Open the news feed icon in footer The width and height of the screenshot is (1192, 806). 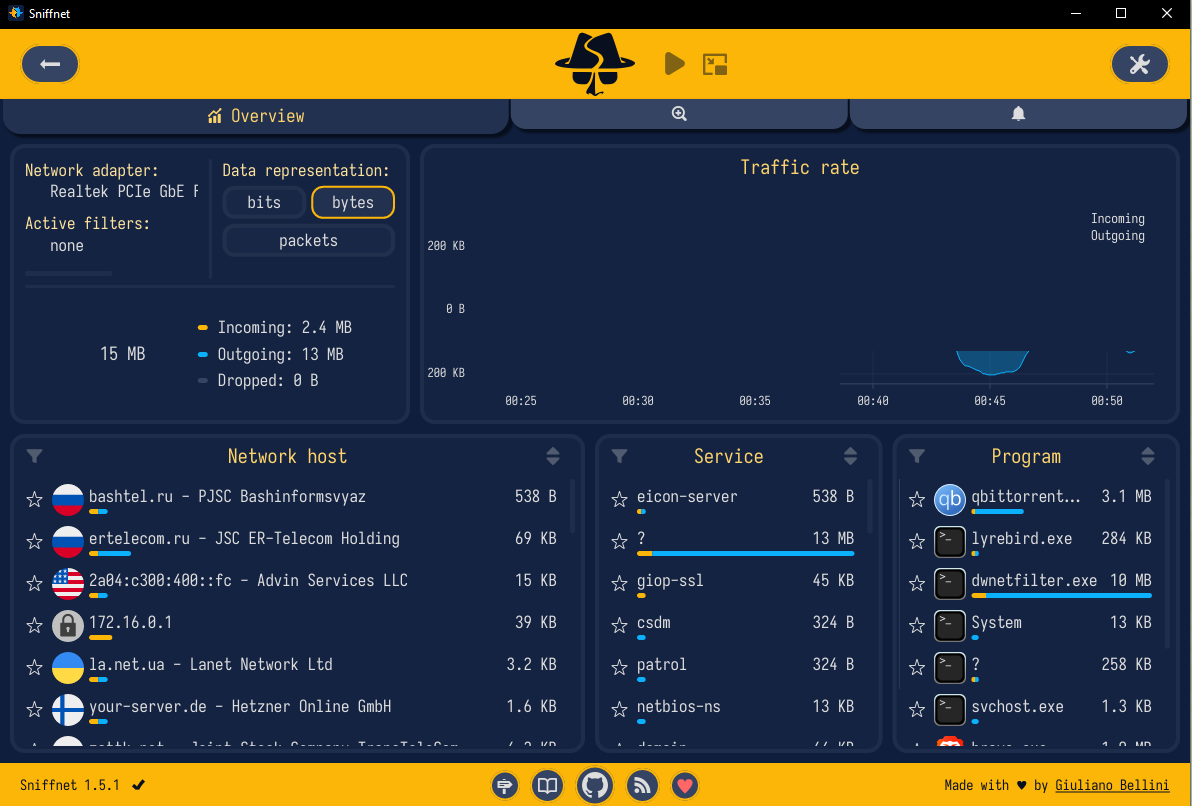tap(642, 785)
